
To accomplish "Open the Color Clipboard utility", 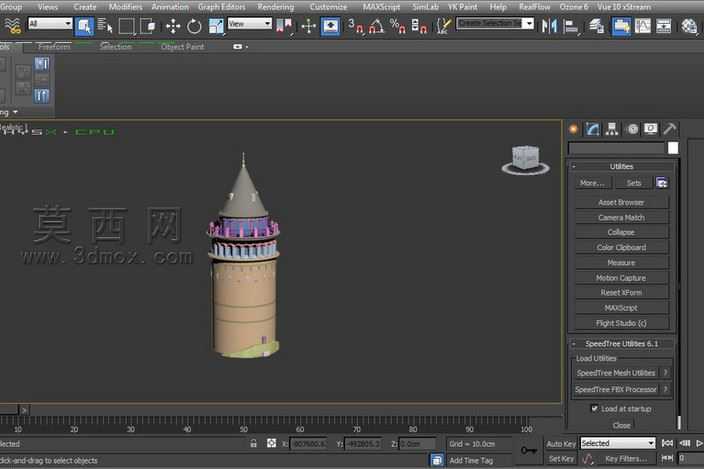I will click(621, 247).
